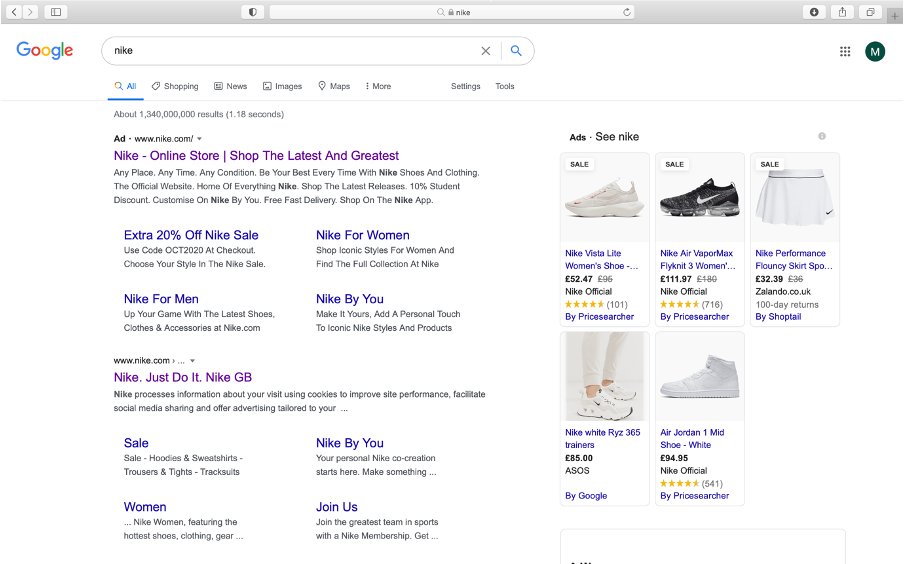Viewport: 904px width, 564px height.
Task: Switch to the Shopping tab
Action: pyautogui.click(x=175, y=86)
